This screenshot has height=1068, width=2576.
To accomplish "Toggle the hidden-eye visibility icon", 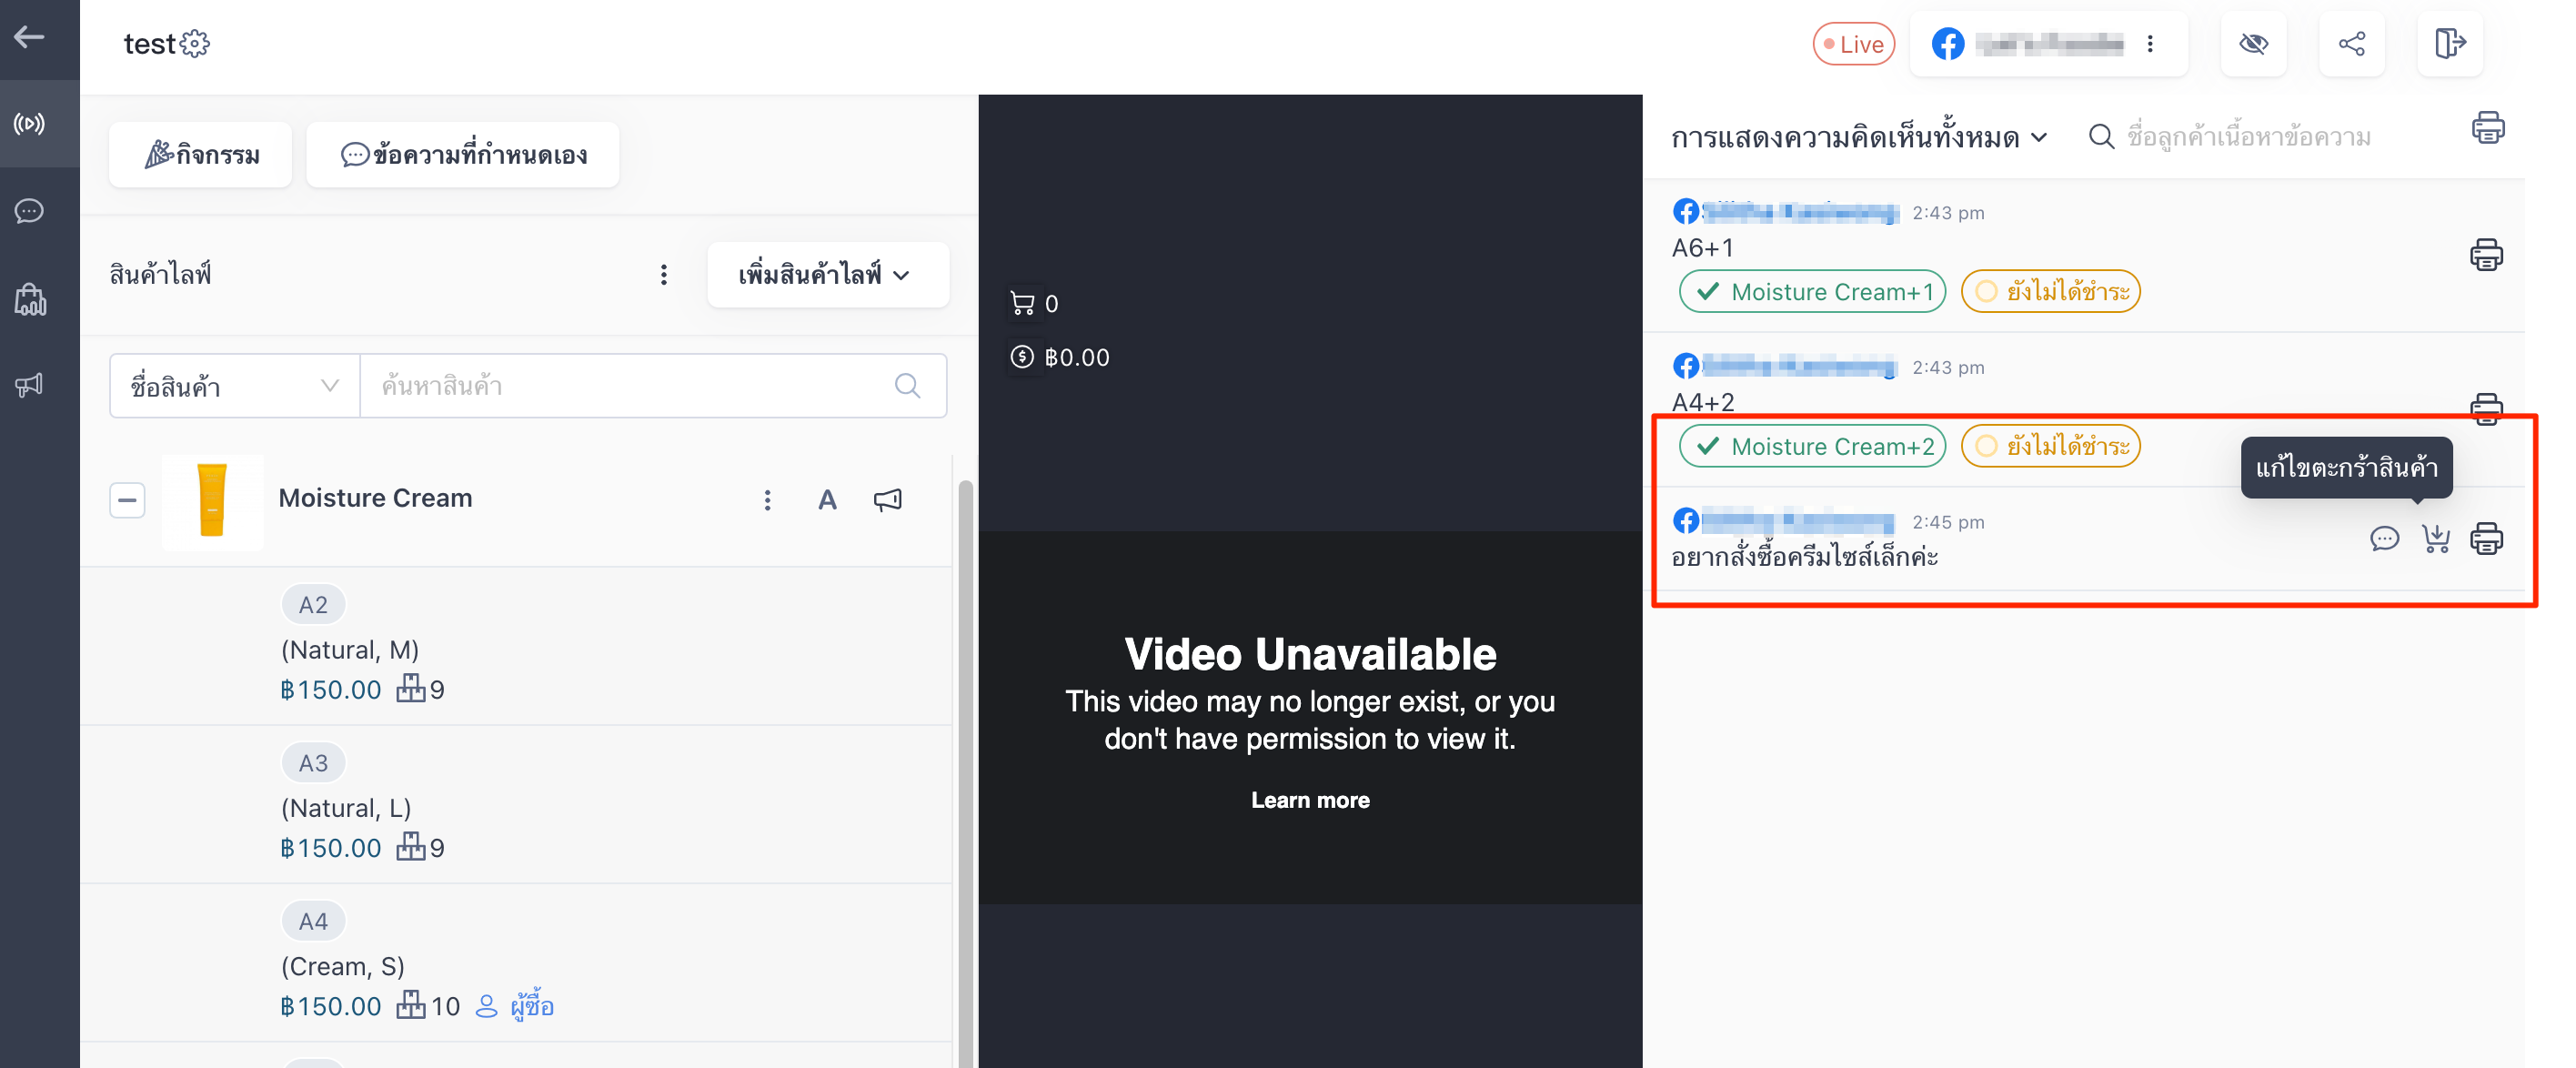I will click(2253, 44).
